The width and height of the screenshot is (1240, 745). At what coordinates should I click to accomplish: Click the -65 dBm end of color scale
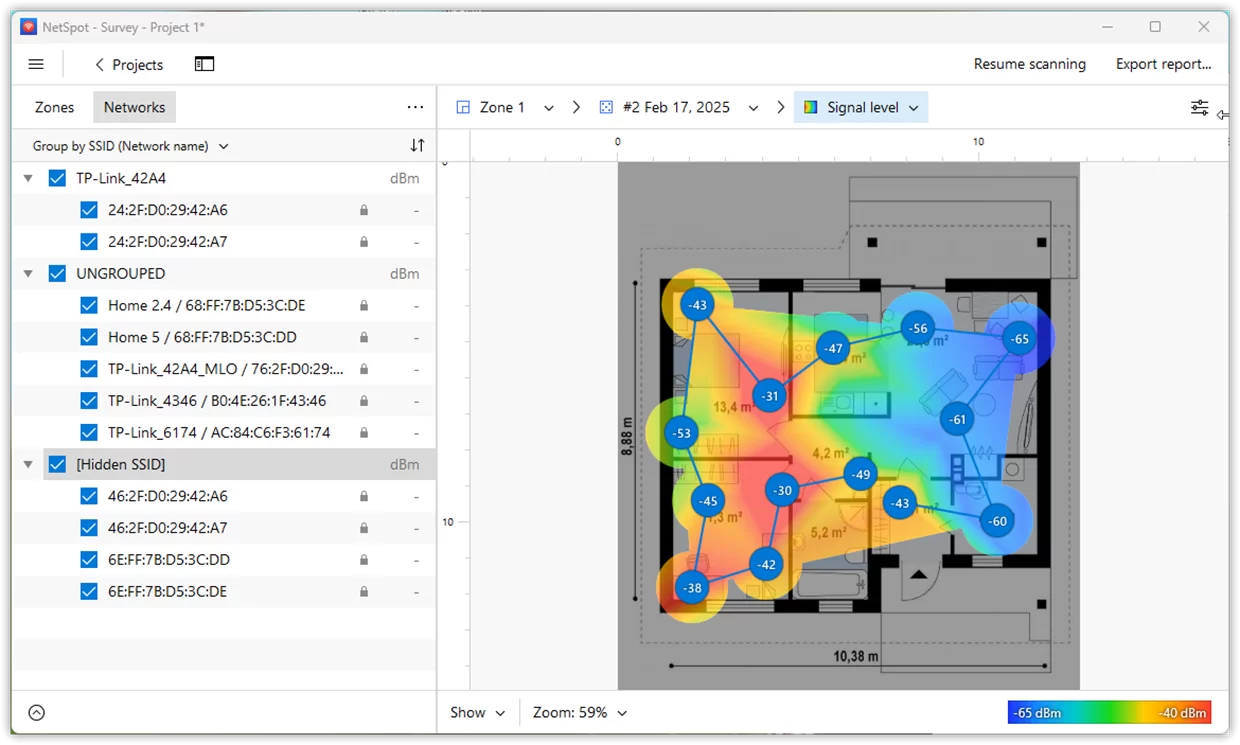point(1038,713)
